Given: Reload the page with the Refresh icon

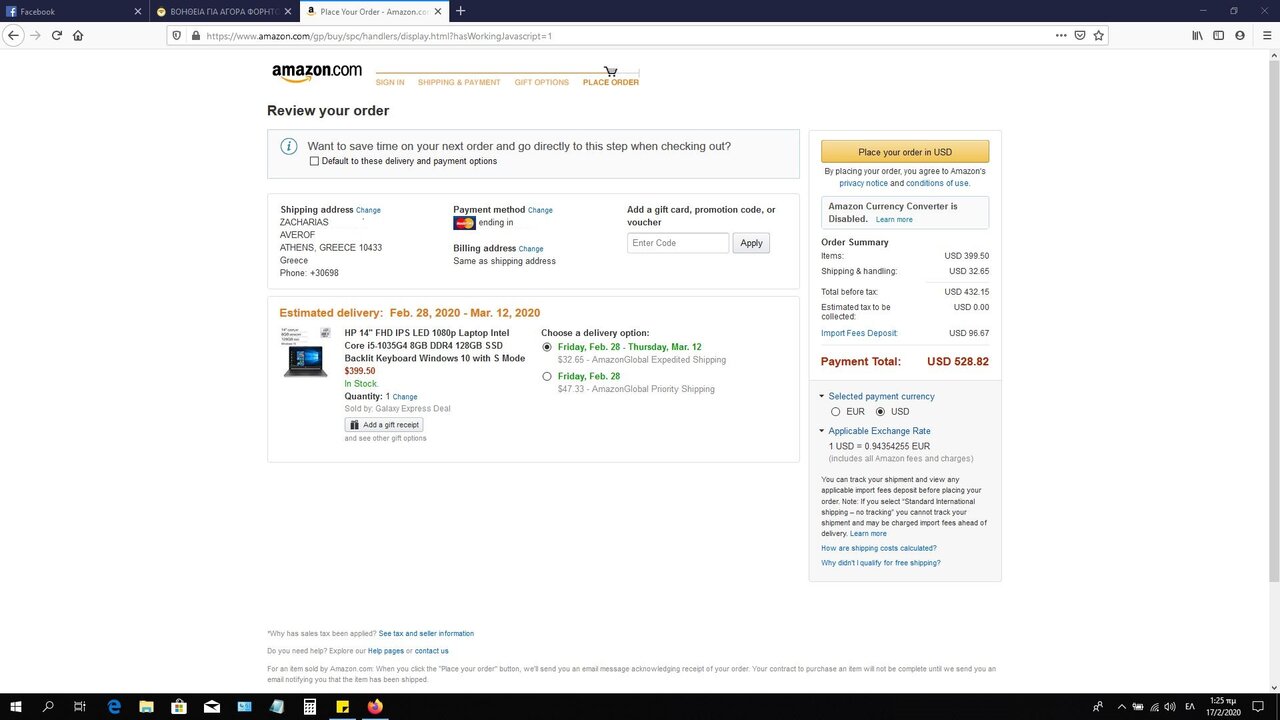Looking at the screenshot, I should 57,35.
